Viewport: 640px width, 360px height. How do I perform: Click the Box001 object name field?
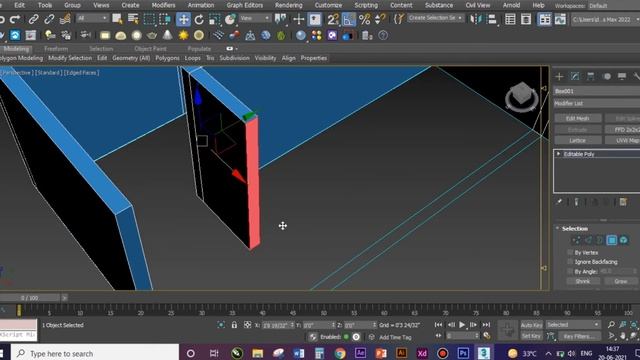click(x=597, y=91)
